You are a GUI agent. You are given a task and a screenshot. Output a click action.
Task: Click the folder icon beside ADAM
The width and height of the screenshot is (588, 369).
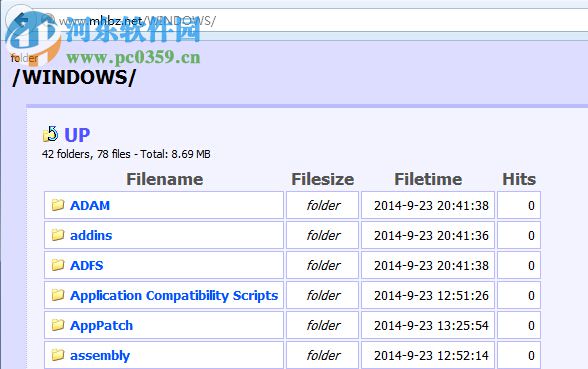(x=58, y=205)
